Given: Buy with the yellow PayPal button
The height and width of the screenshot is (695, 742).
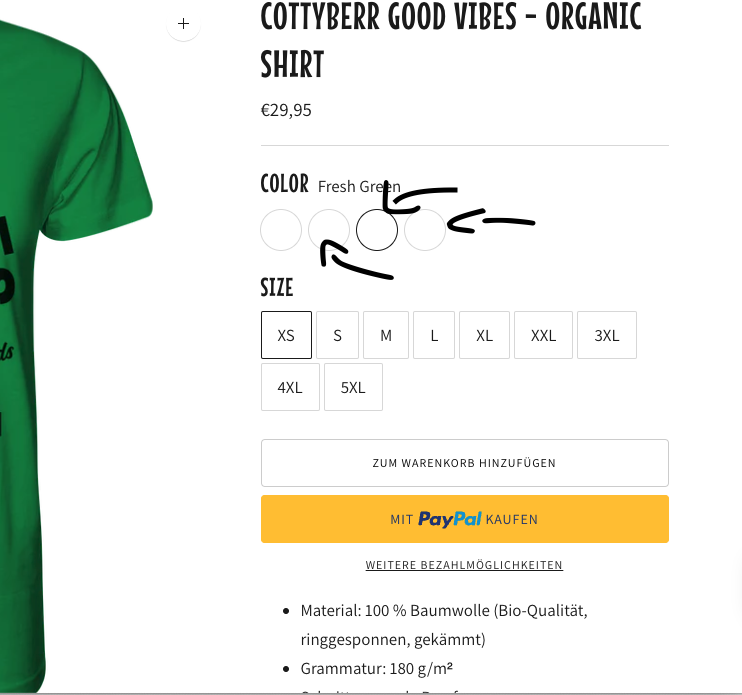Looking at the screenshot, I should [x=465, y=519].
